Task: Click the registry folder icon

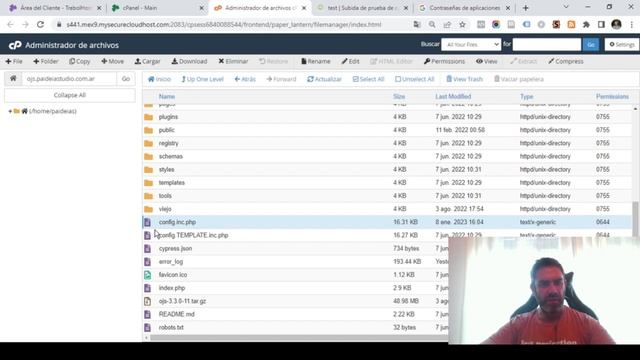Action: [x=149, y=143]
